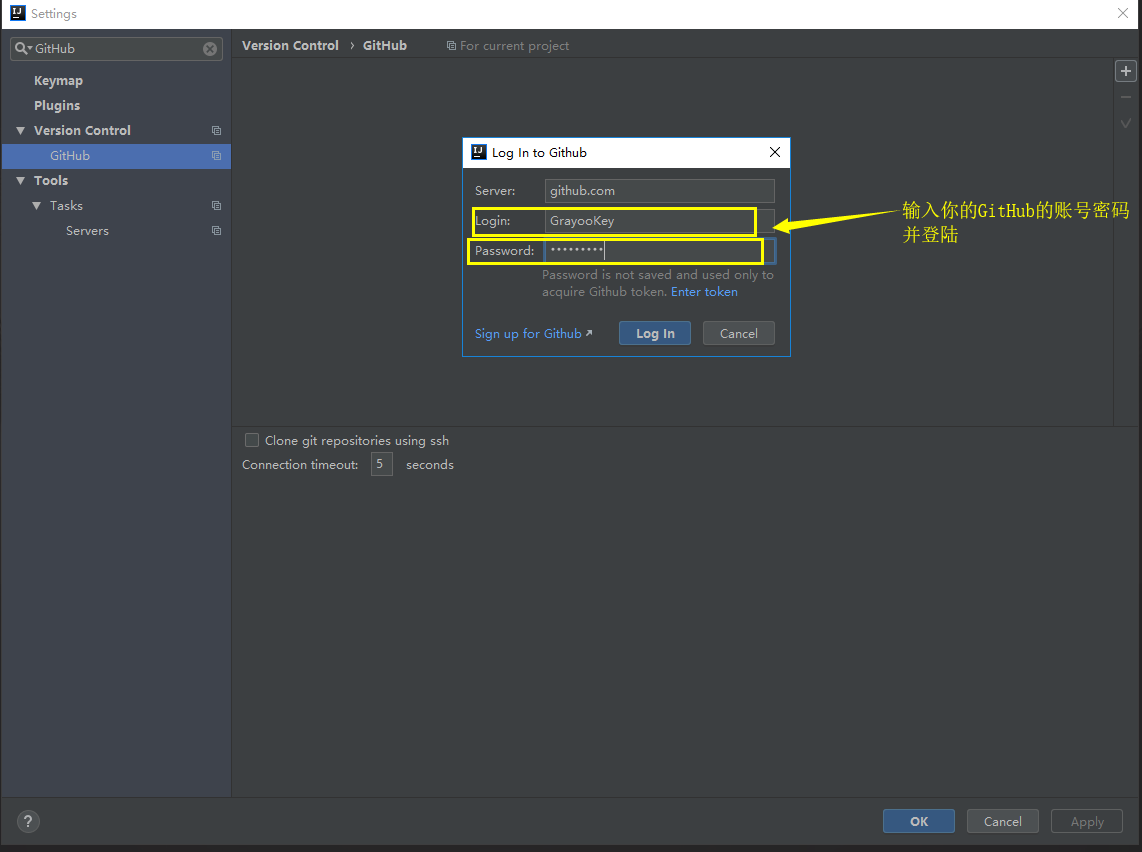Enable Clone git repositories using ssh
This screenshot has height=852, width=1142.
pyautogui.click(x=252, y=441)
